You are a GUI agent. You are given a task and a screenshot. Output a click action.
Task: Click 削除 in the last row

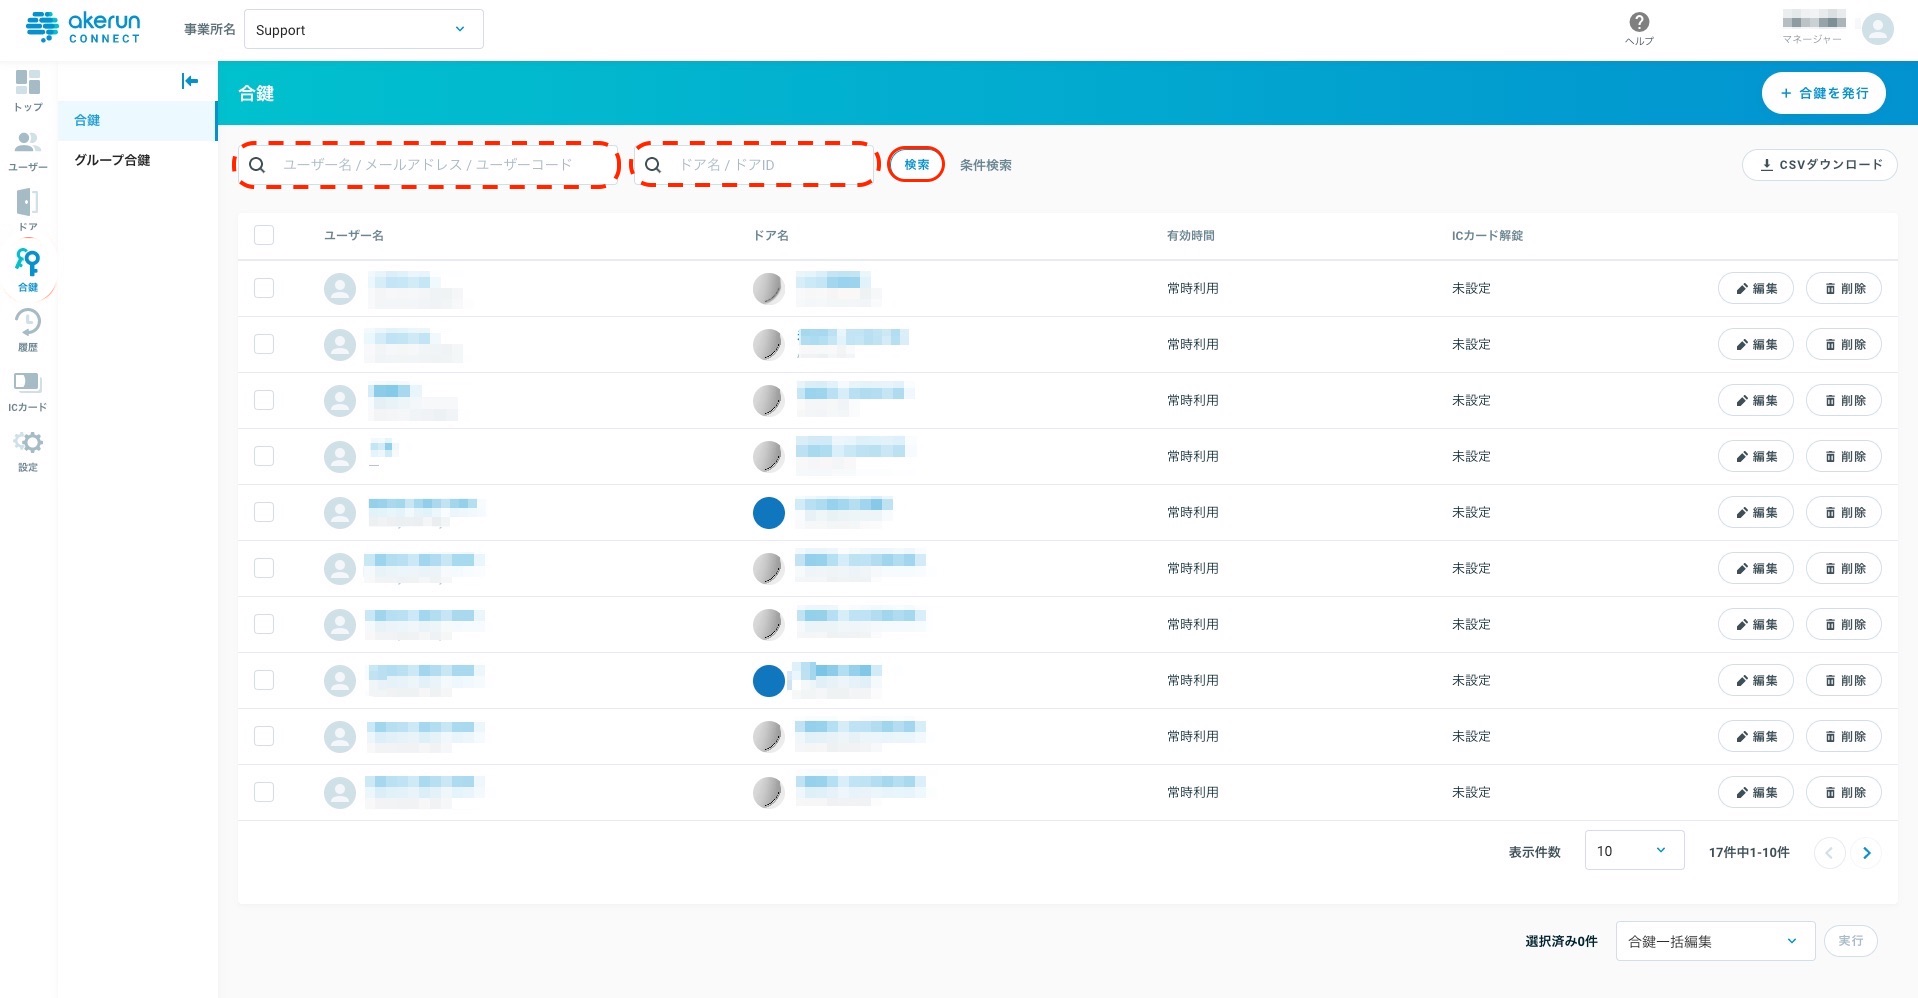pos(1844,792)
